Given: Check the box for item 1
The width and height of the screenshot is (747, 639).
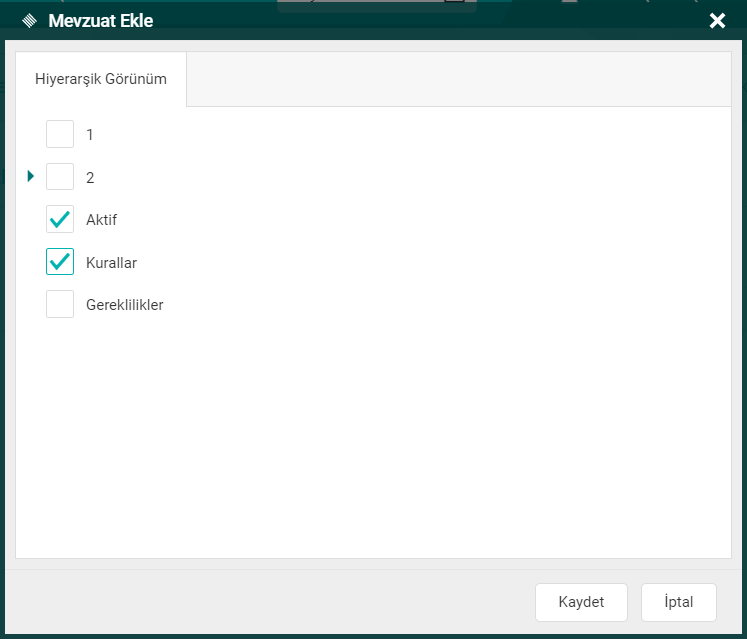Looking at the screenshot, I should coord(60,134).
